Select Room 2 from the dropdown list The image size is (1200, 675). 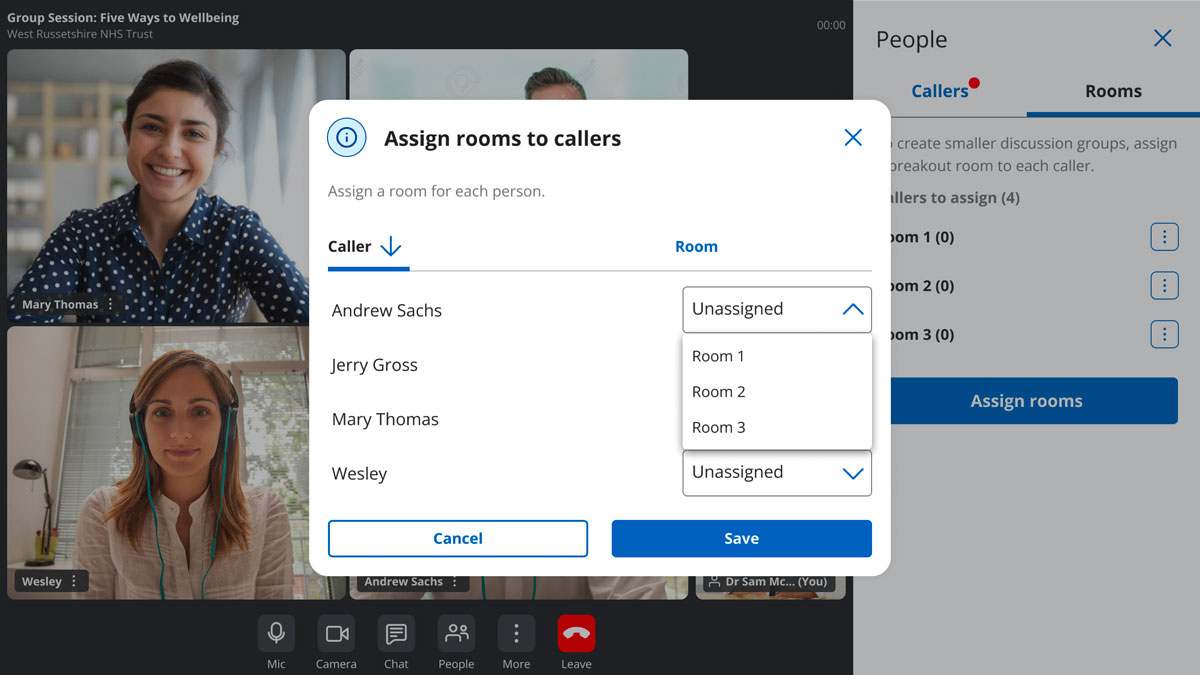[719, 392]
